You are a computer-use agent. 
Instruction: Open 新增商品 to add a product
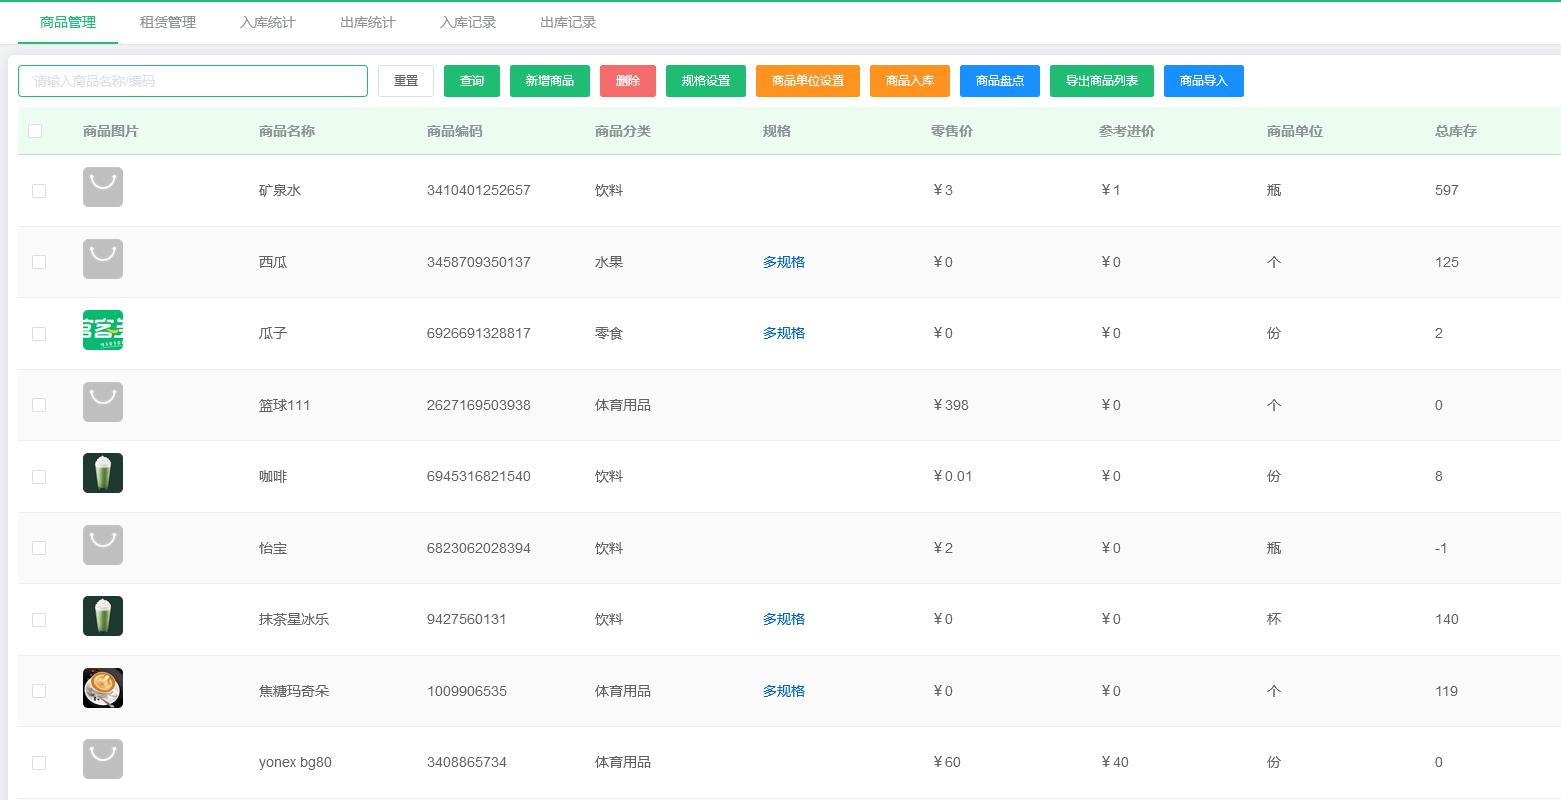pos(549,81)
